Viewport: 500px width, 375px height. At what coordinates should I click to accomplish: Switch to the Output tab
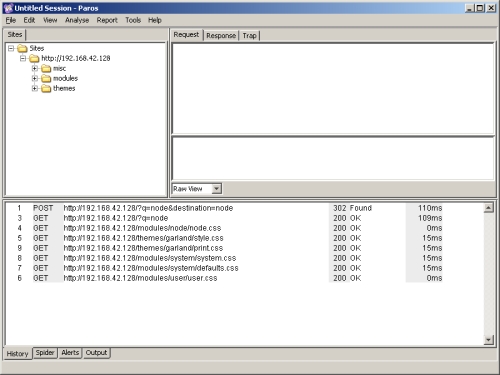tap(96, 353)
